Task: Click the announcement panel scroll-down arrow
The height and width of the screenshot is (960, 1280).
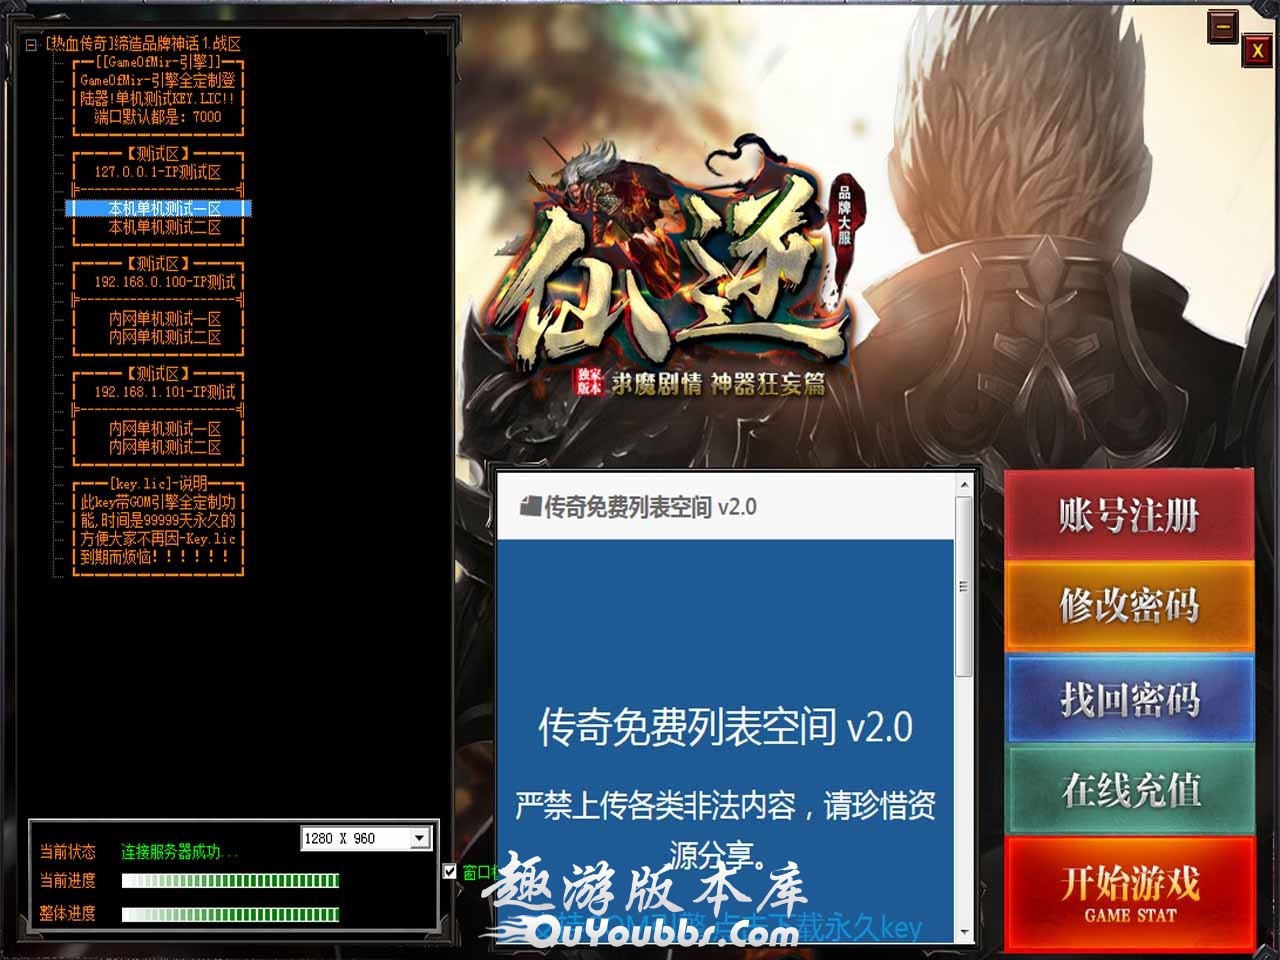Action: [964, 932]
